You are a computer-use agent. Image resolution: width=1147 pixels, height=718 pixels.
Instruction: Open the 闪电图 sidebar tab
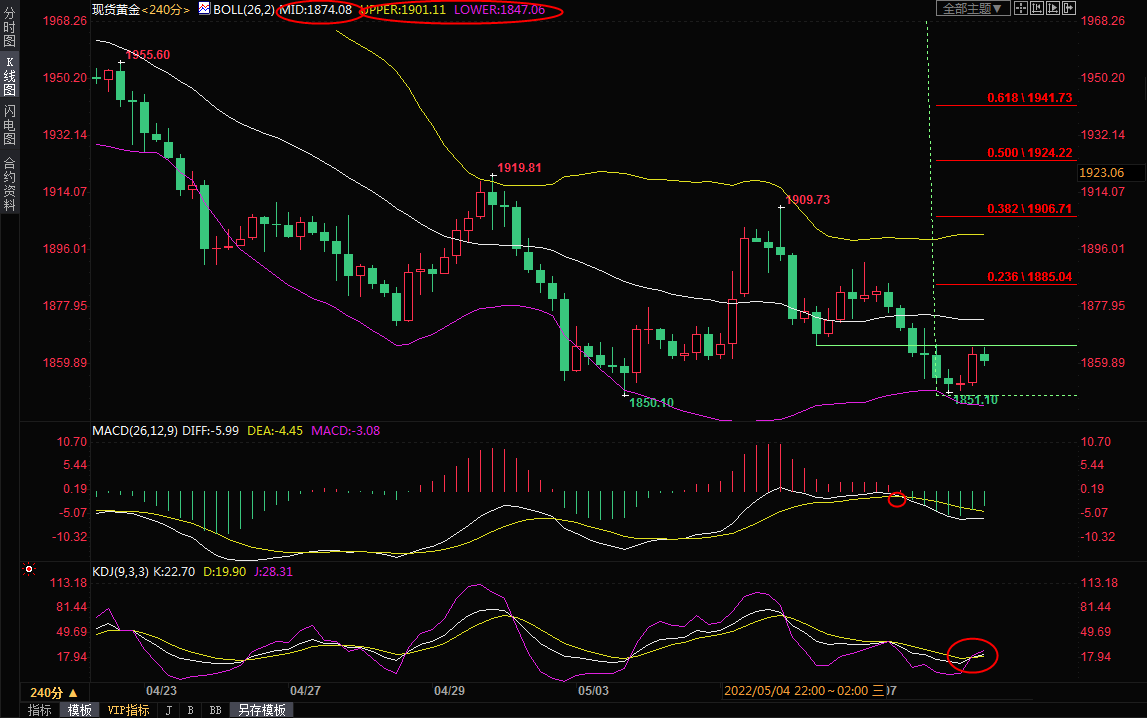(x=9, y=124)
